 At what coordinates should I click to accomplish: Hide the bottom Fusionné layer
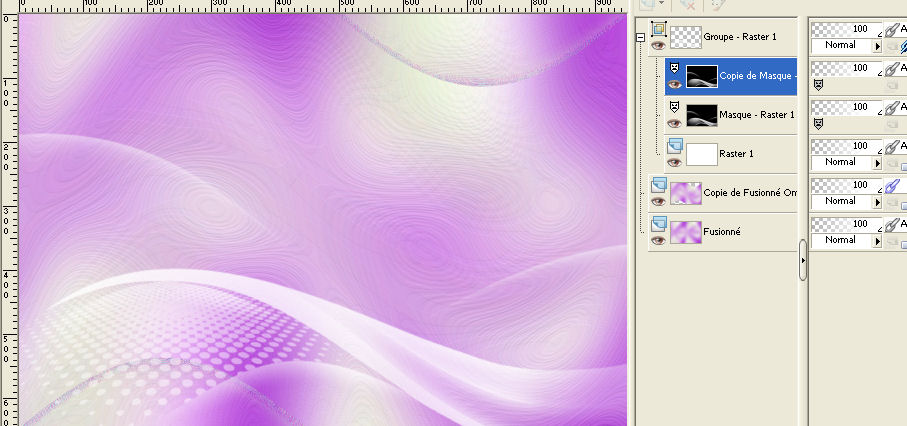point(658,240)
